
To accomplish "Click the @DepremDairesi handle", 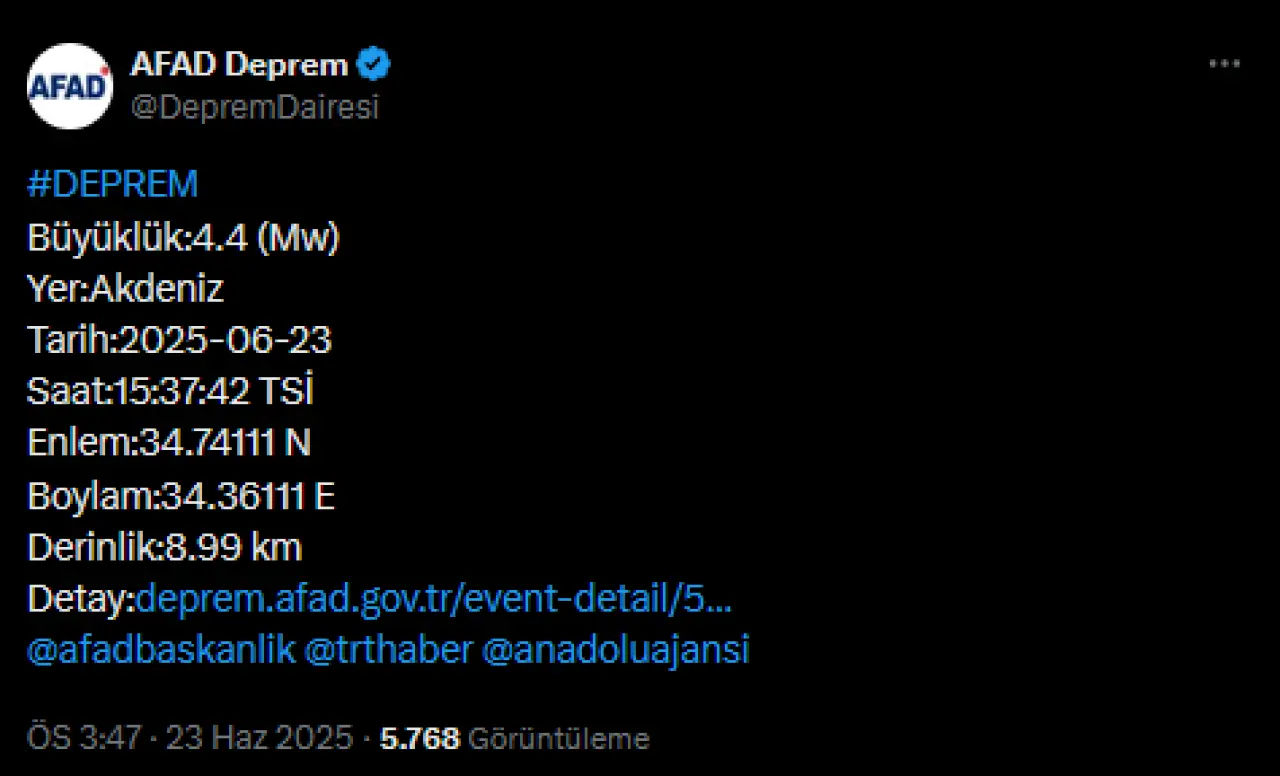I will 255,108.
